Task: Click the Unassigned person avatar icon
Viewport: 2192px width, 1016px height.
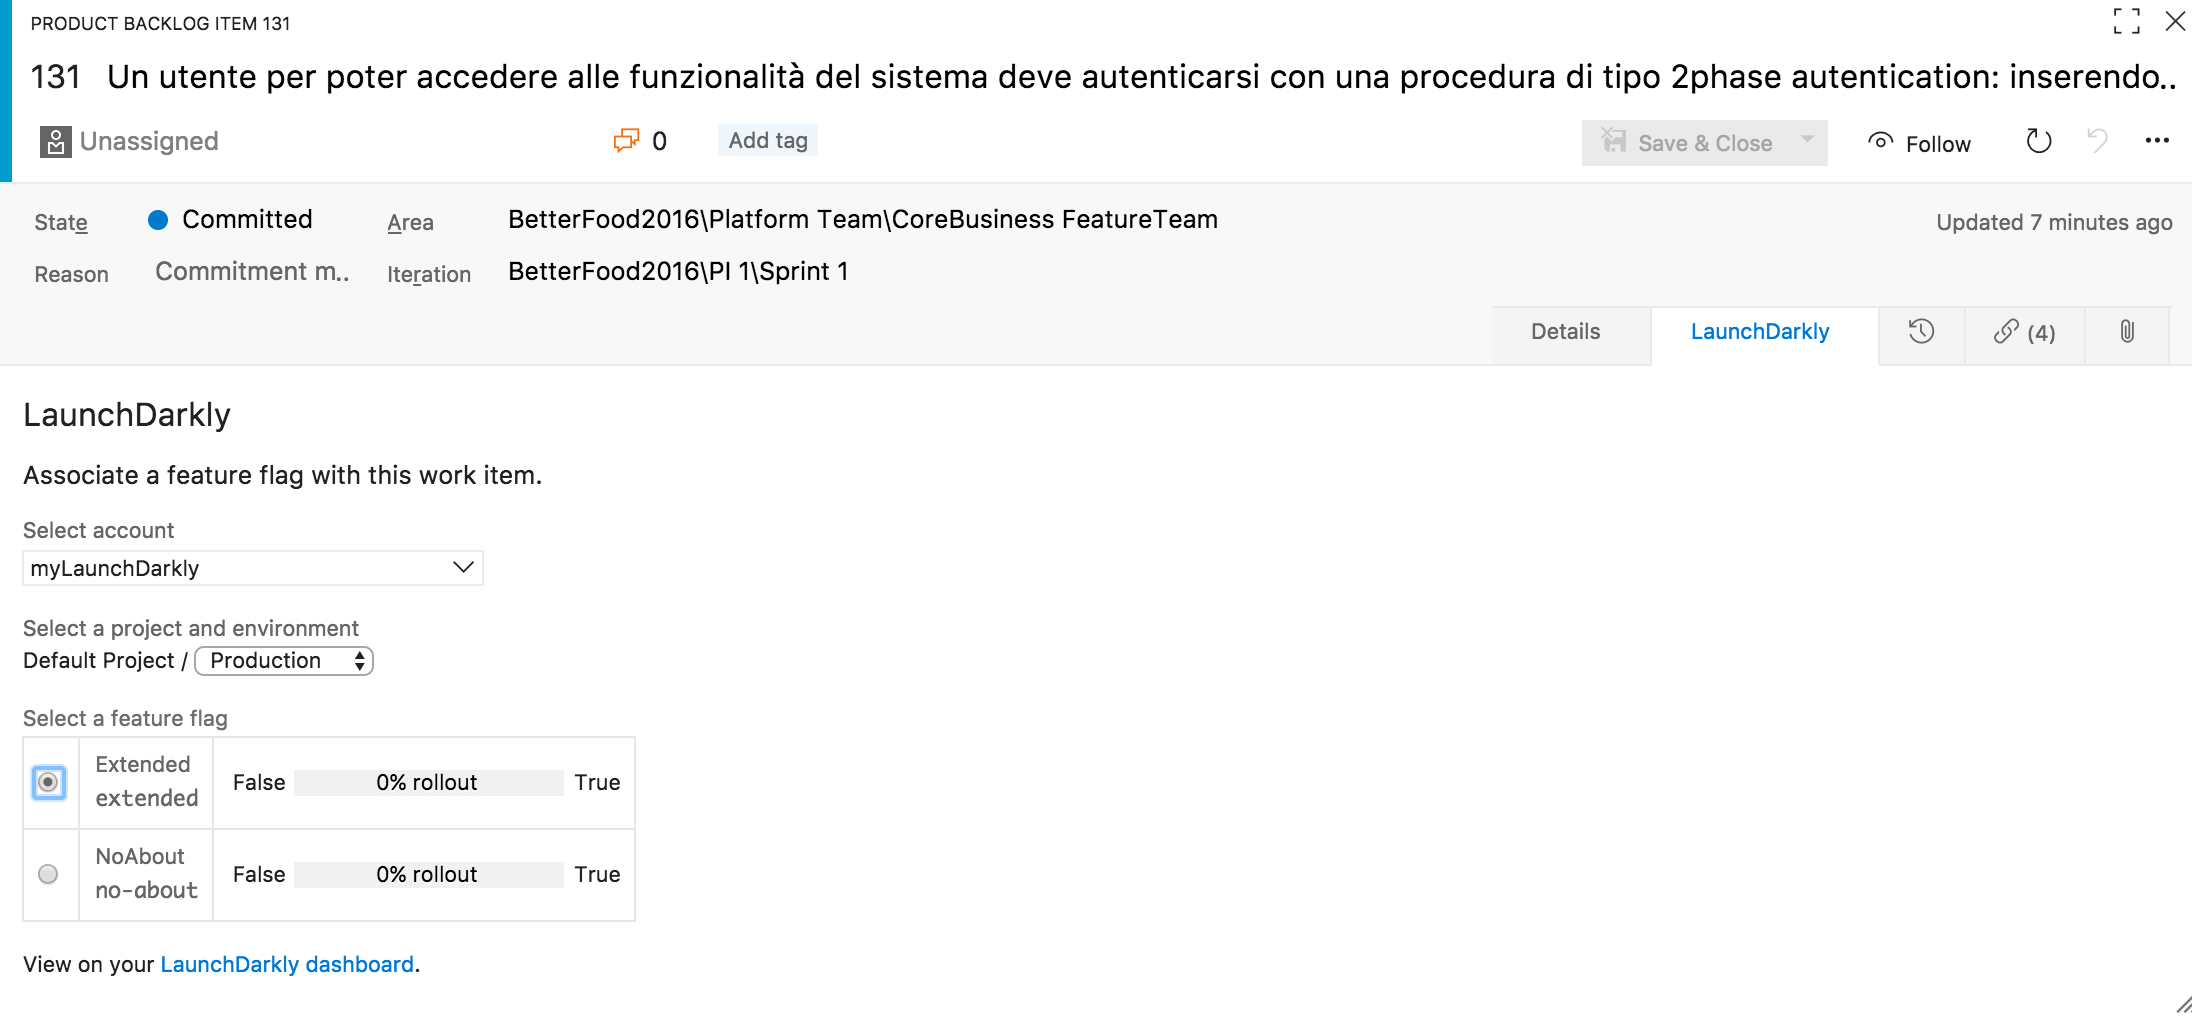Action: [55, 142]
